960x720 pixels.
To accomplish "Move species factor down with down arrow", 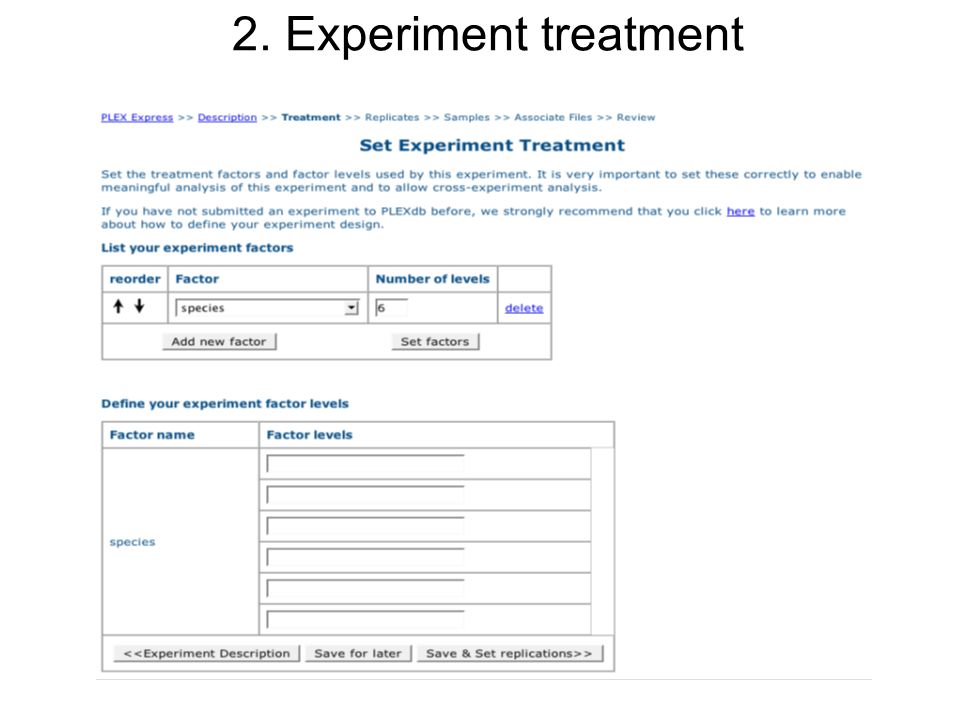I will pos(140,306).
